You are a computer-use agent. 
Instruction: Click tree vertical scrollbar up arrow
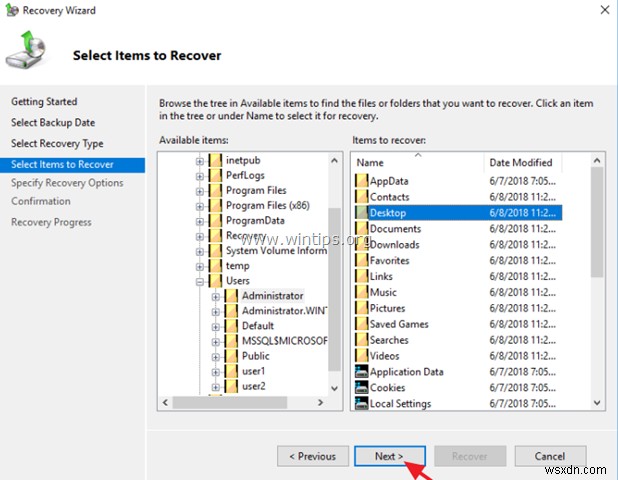click(334, 160)
